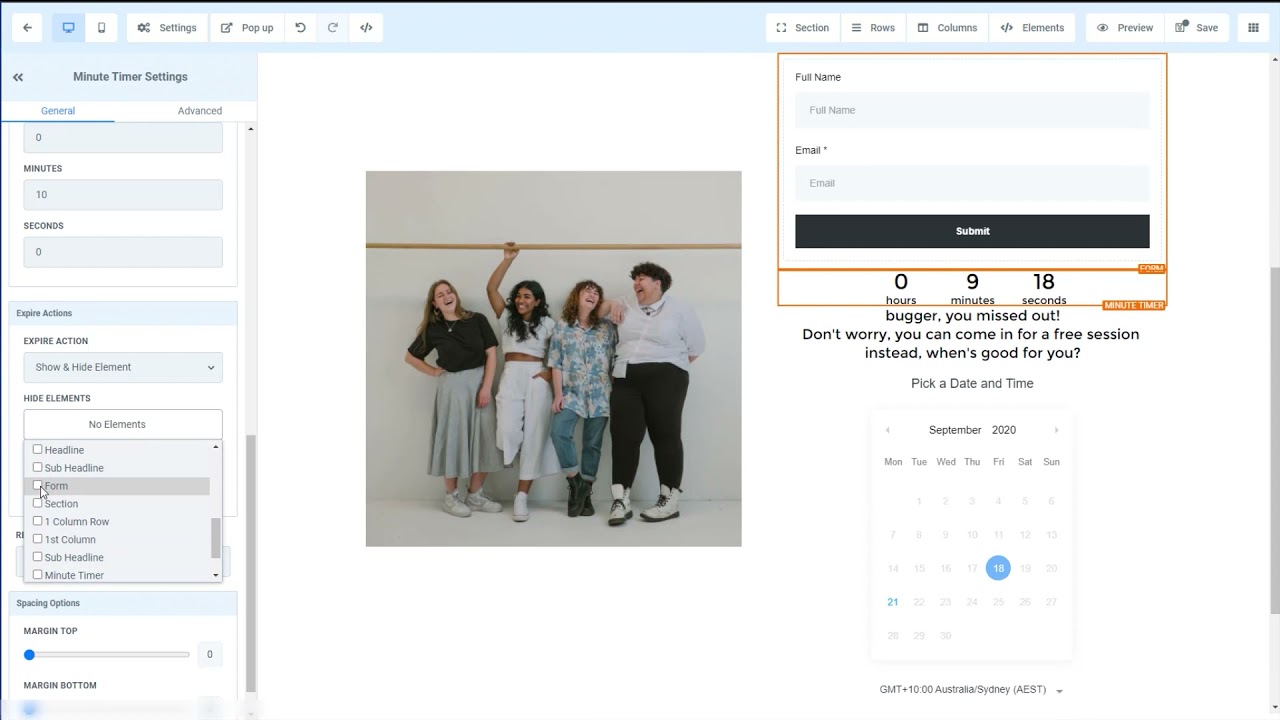The height and width of the screenshot is (720, 1280).
Task: Click the Spacing Options section header
Action: [123, 603]
